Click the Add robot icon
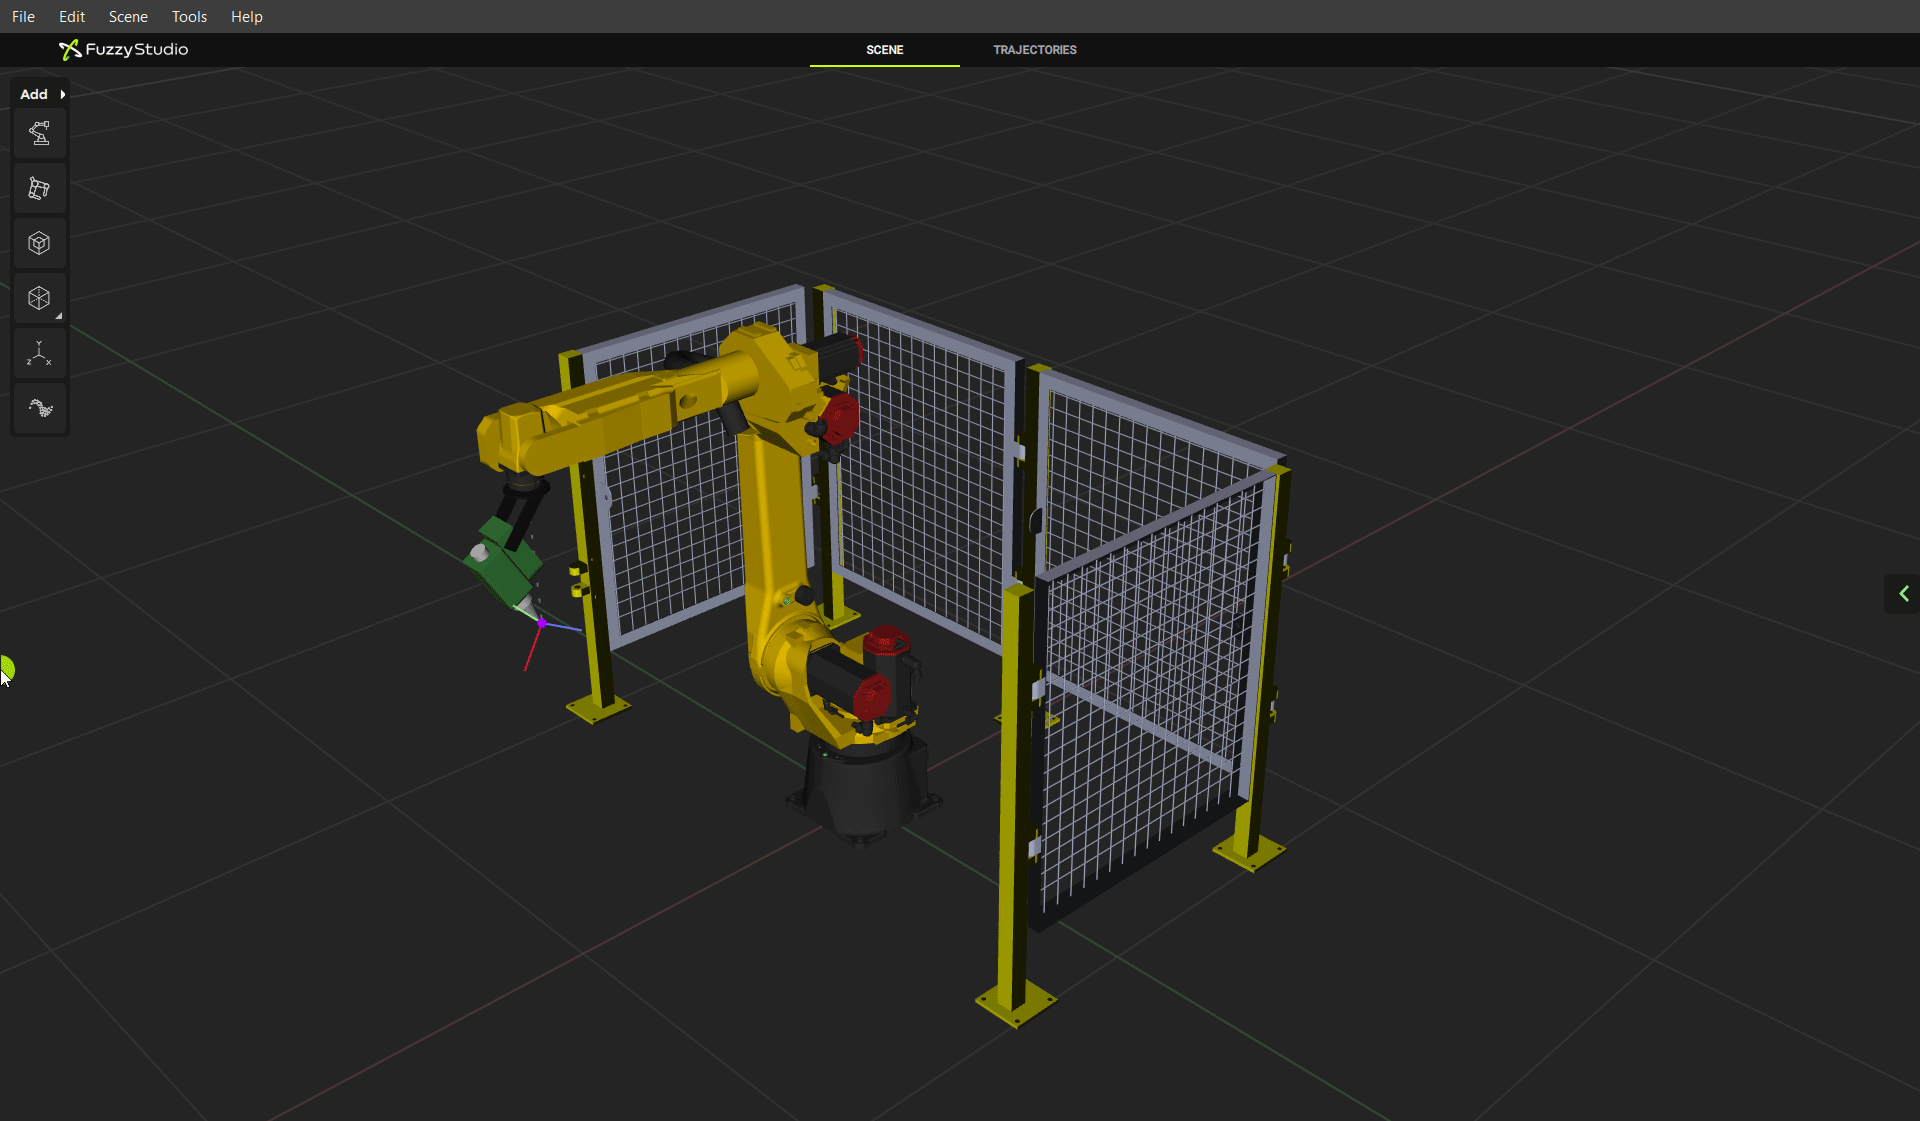This screenshot has width=1920, height=1121. point(39,133)
